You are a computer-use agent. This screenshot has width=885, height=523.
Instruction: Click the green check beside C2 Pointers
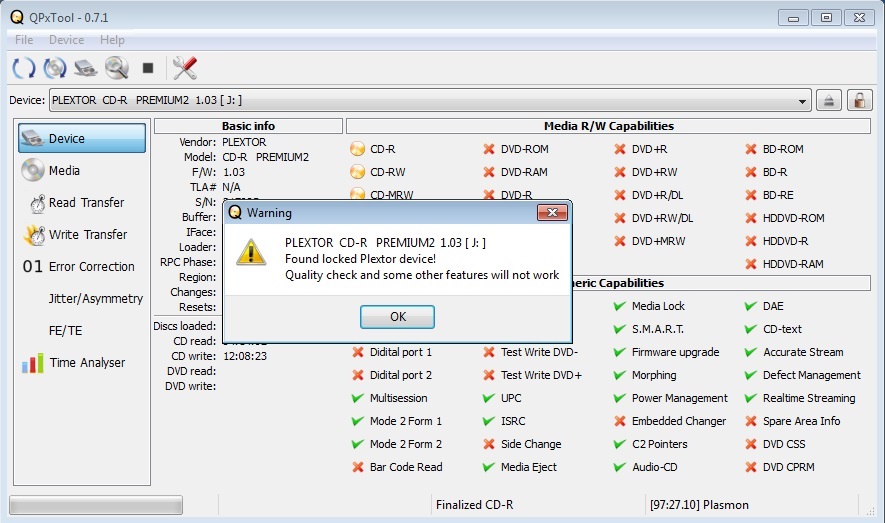pos(620,444)
